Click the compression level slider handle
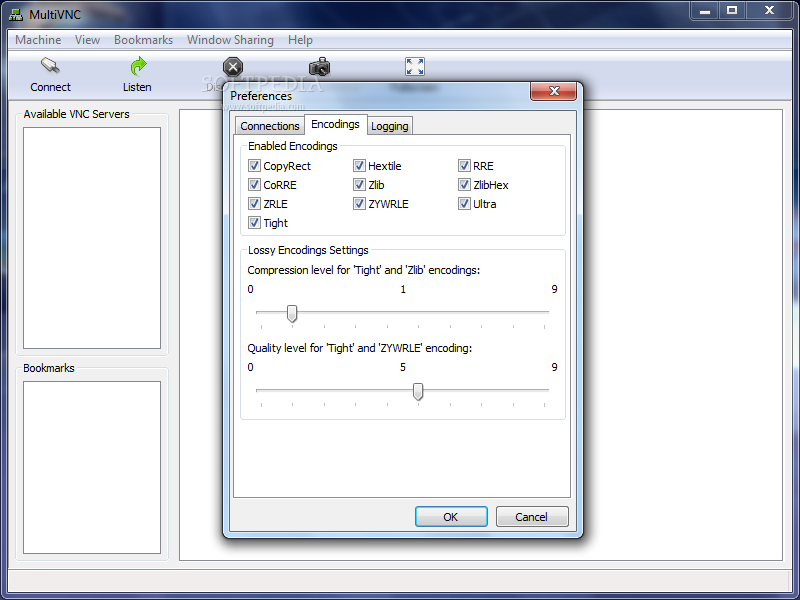The image size is (800, 600). 292,313
